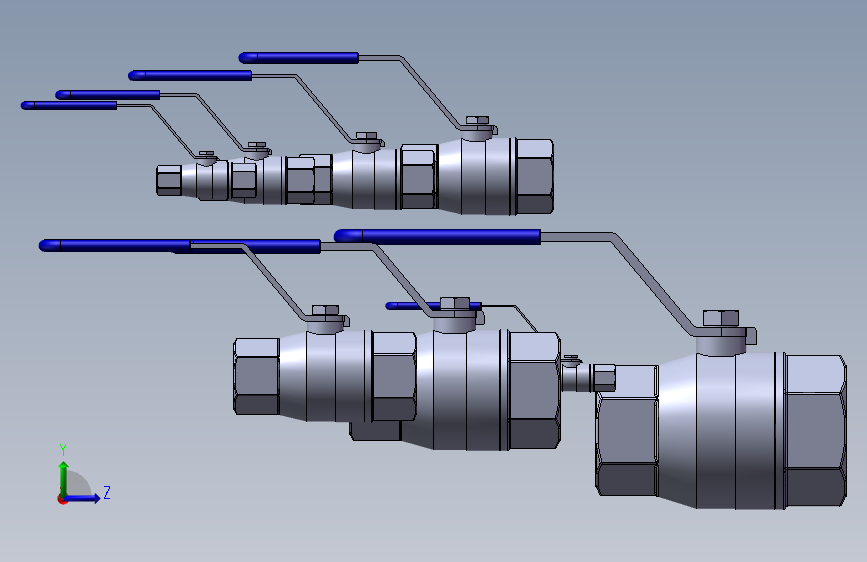The image size is (867, 562).
Task: Click the red X axis origin dot on the triad
Action: [62, 500]
